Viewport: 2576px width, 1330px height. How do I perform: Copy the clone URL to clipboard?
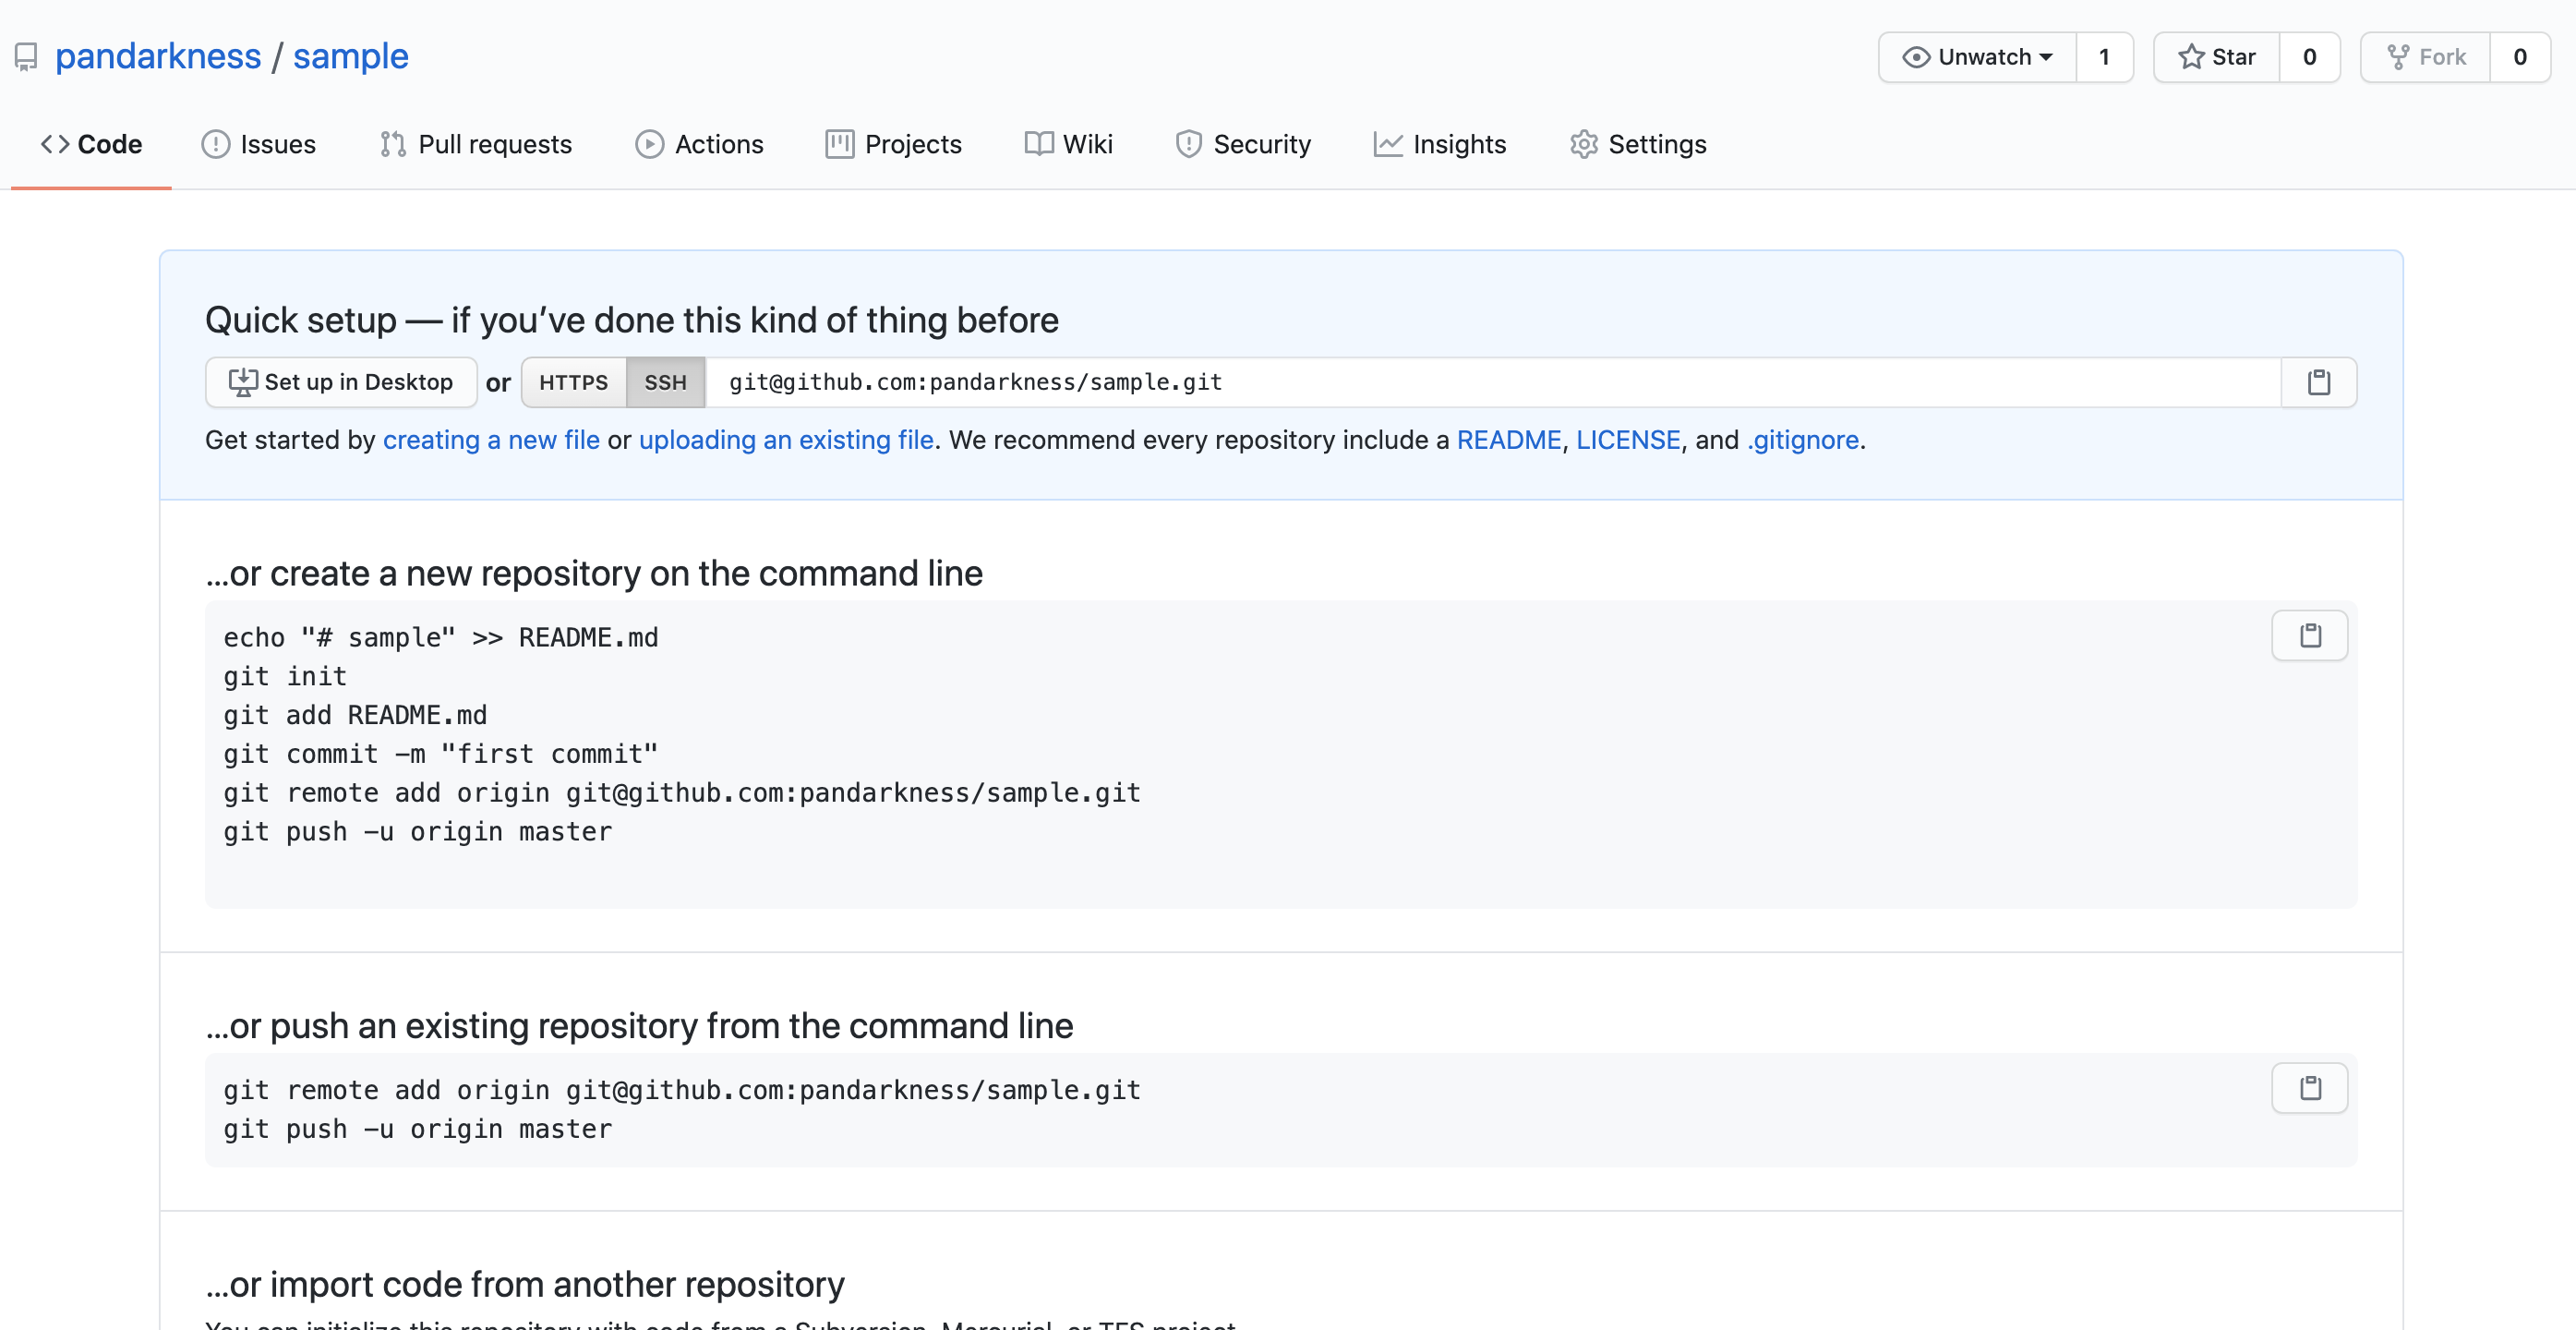[2319, 382]
